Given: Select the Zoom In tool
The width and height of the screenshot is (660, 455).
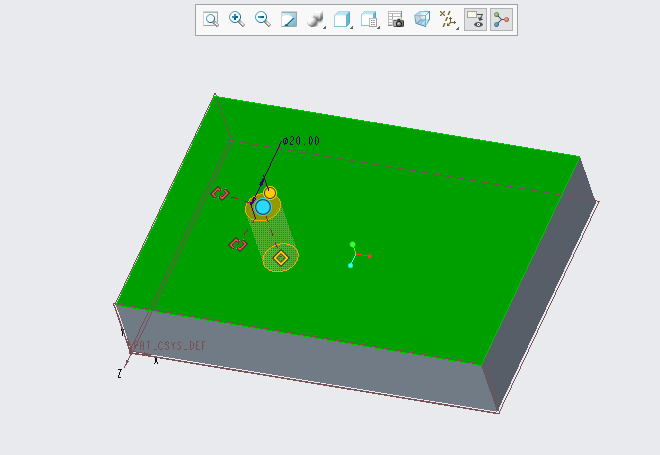Looking at the screenshot, I should [237, 19].
